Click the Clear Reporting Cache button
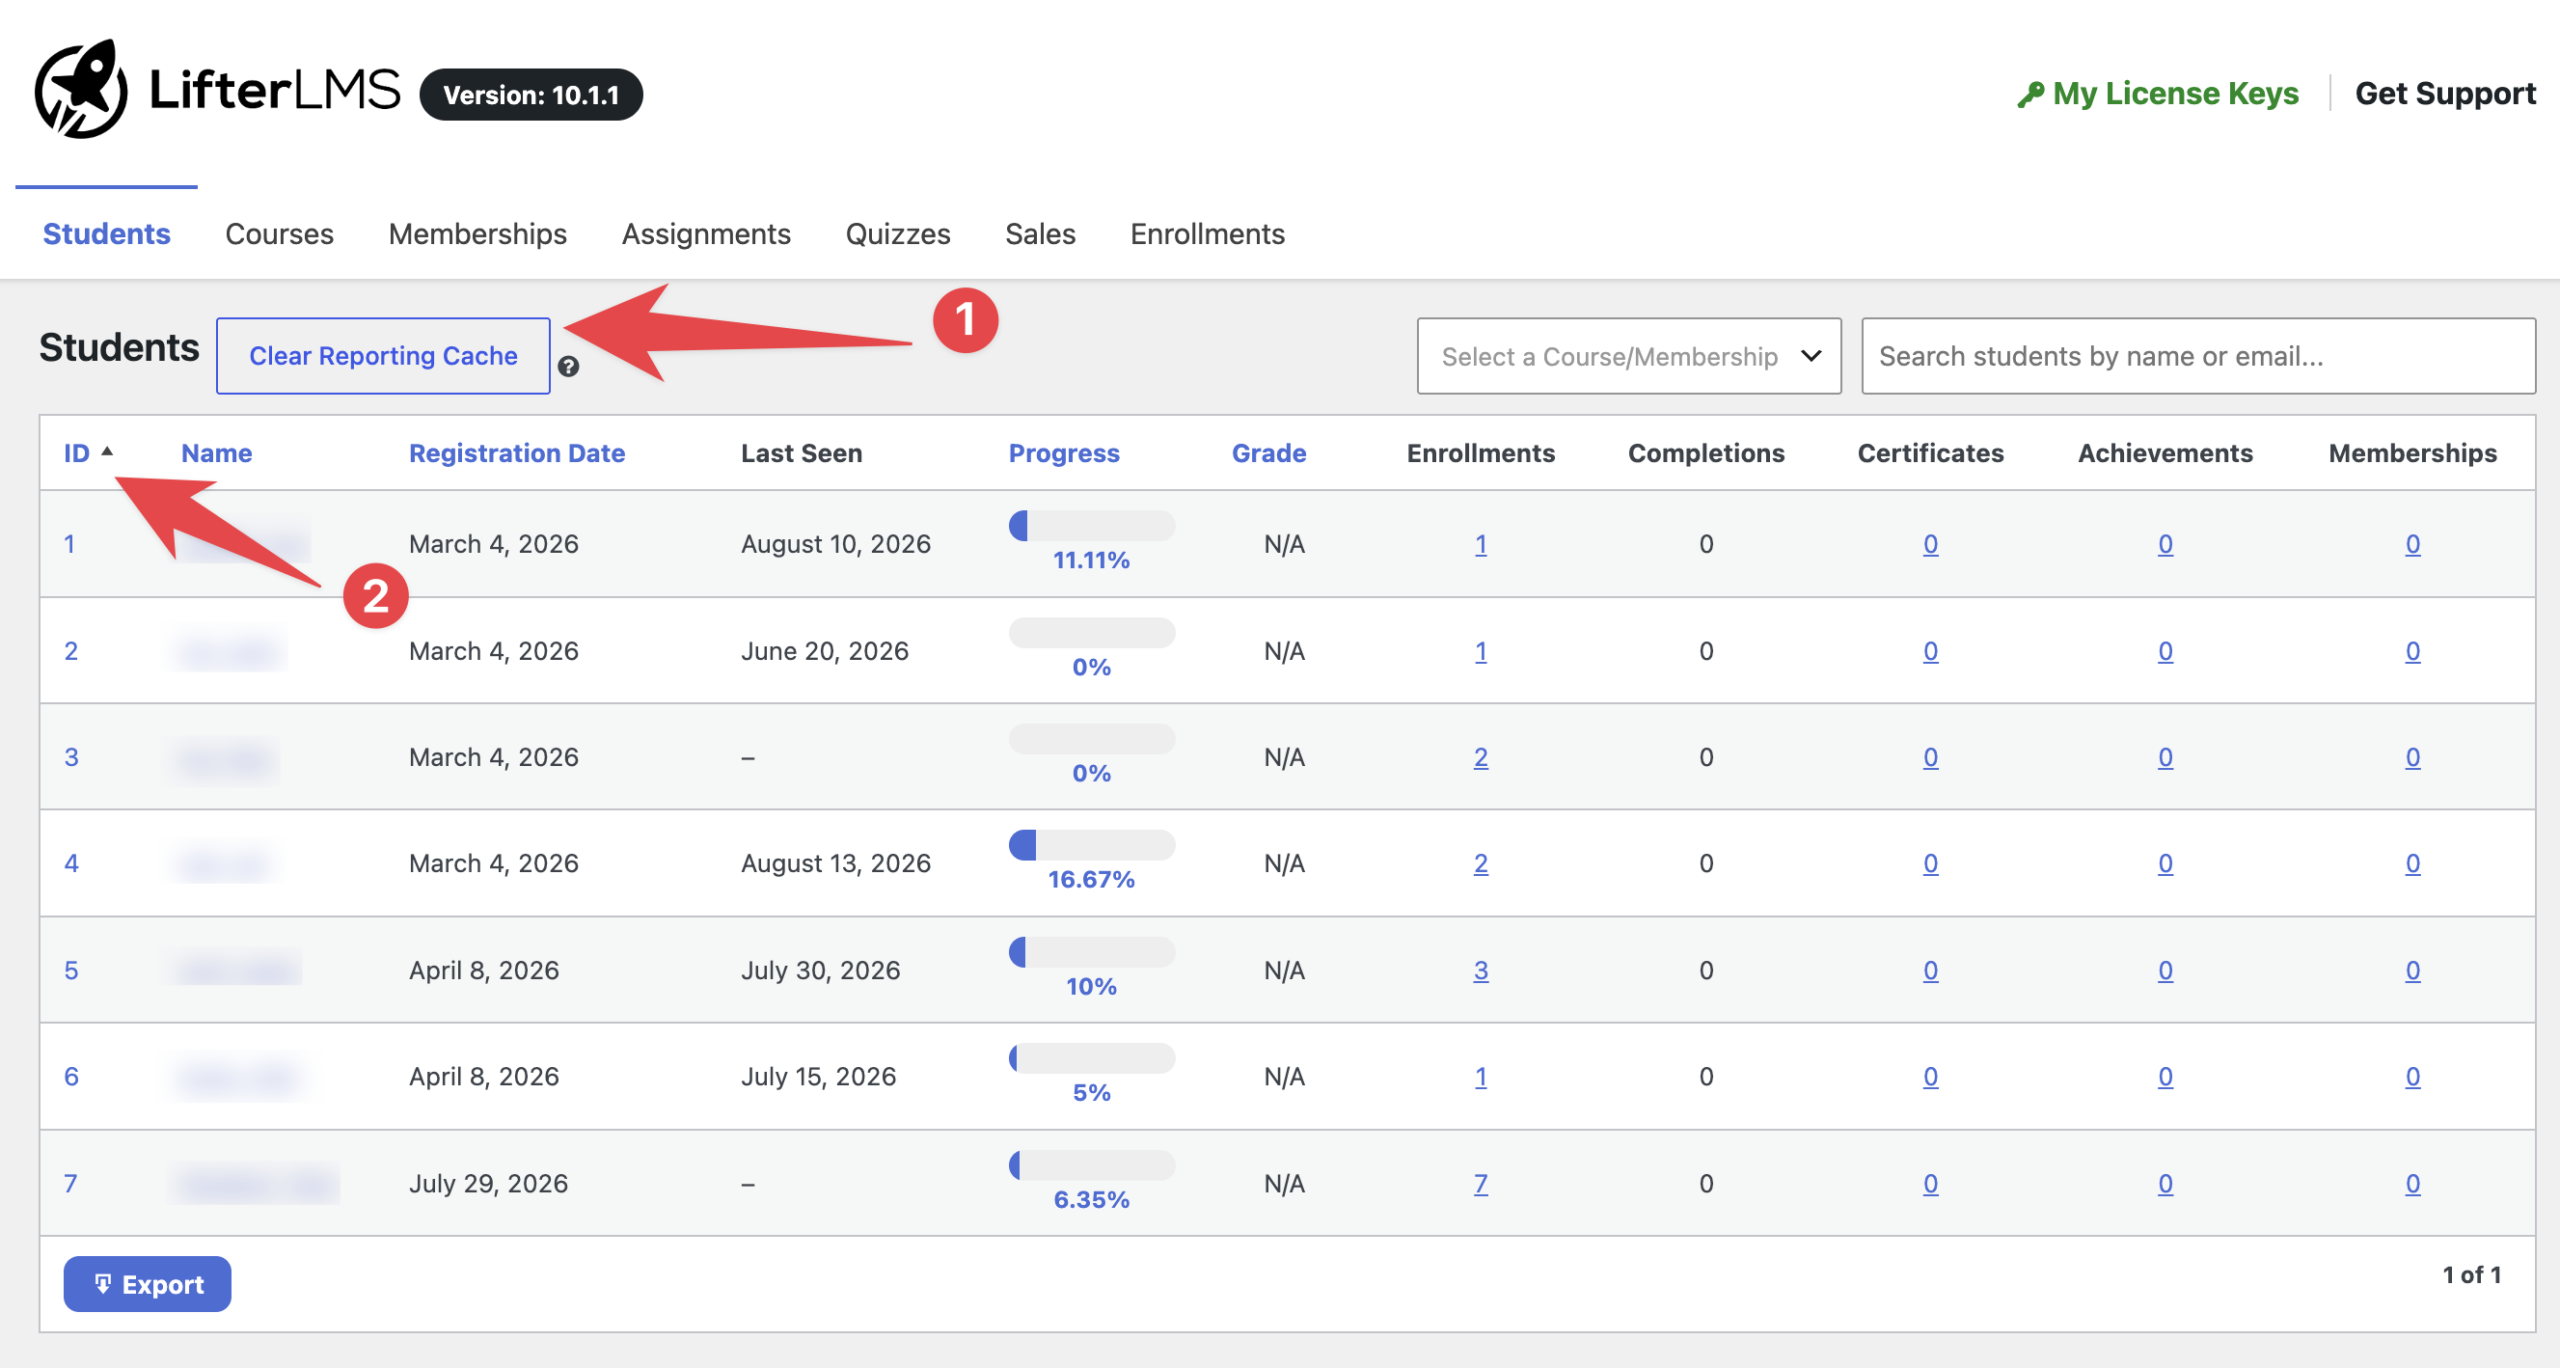2560x1368 pixels. tap(383, 356)
